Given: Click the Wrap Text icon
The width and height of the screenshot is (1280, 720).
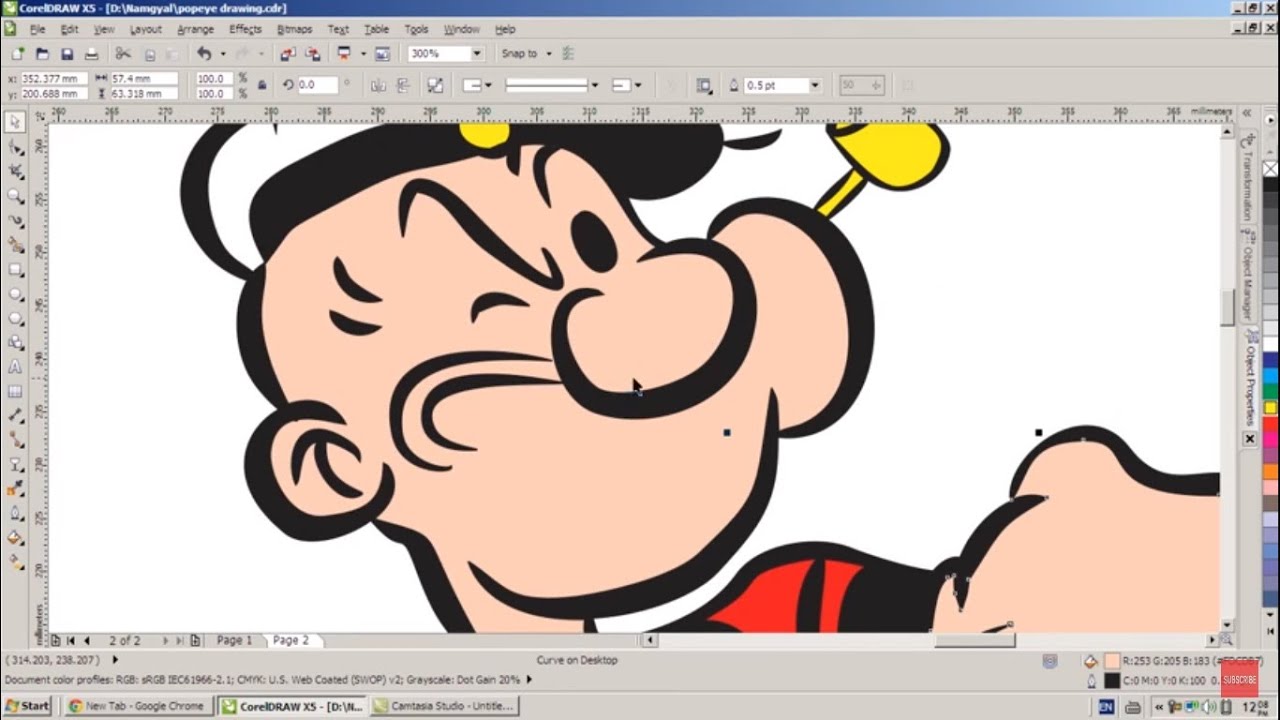Looking at the screenshot, I should (x=704, y=86).
